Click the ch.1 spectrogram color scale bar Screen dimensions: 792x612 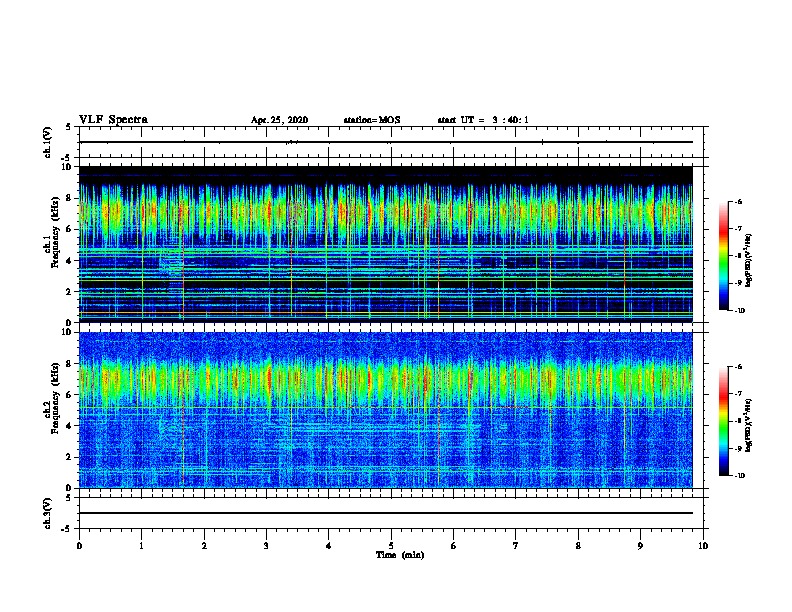(723, 256)
